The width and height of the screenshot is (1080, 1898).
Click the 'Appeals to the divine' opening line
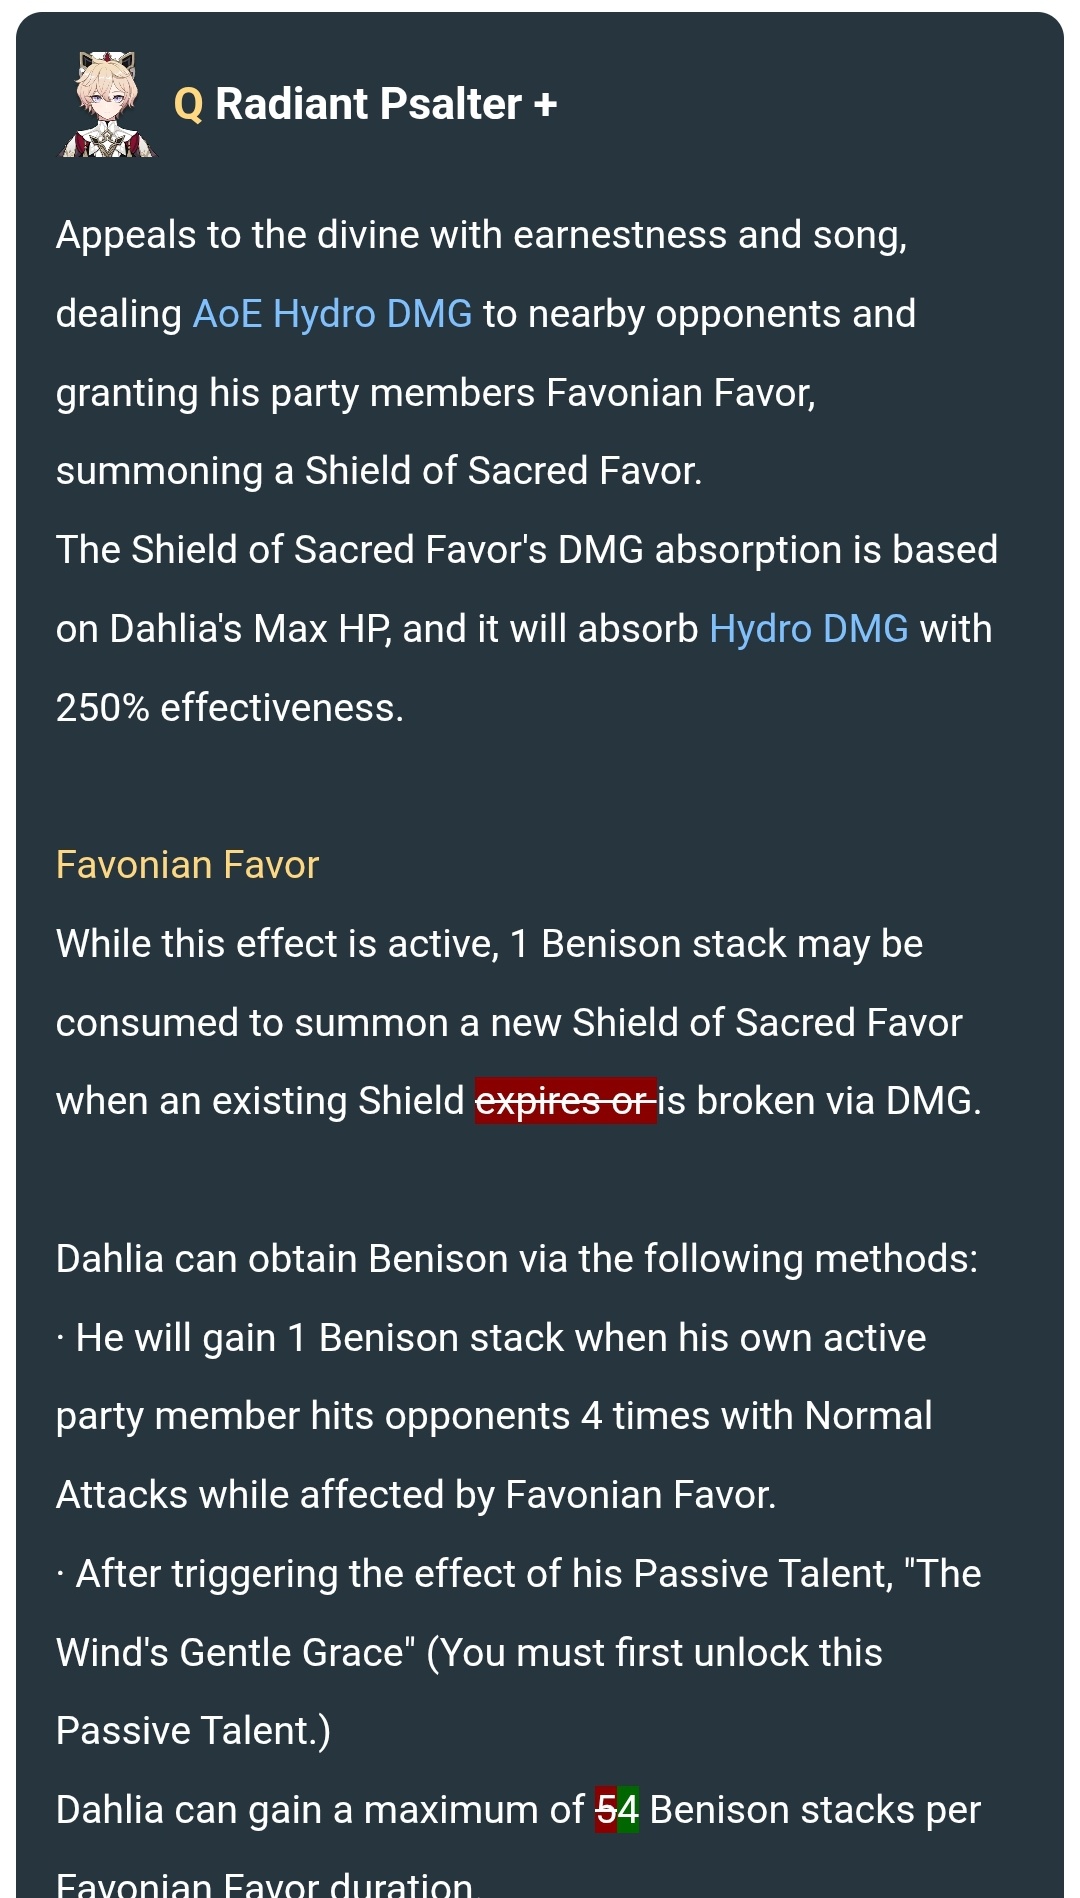click(481, 235)
